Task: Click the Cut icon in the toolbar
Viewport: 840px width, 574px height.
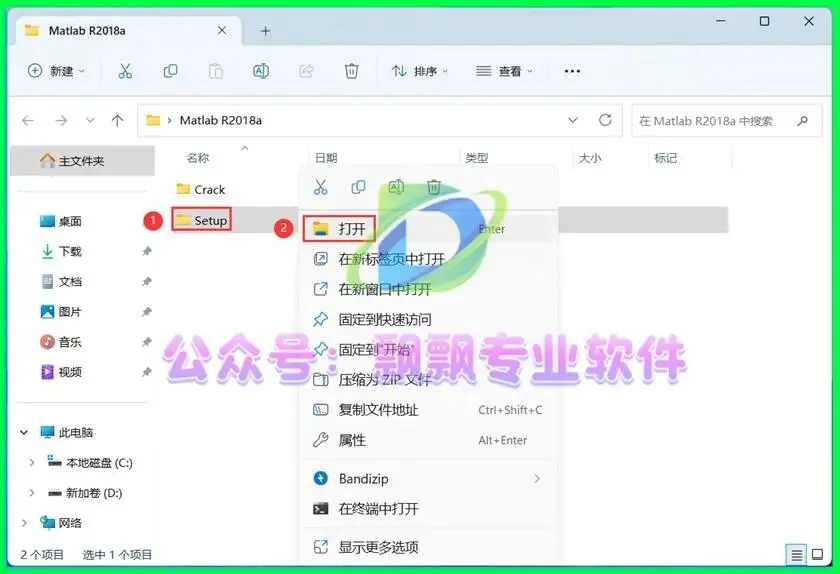Action: 125,71
